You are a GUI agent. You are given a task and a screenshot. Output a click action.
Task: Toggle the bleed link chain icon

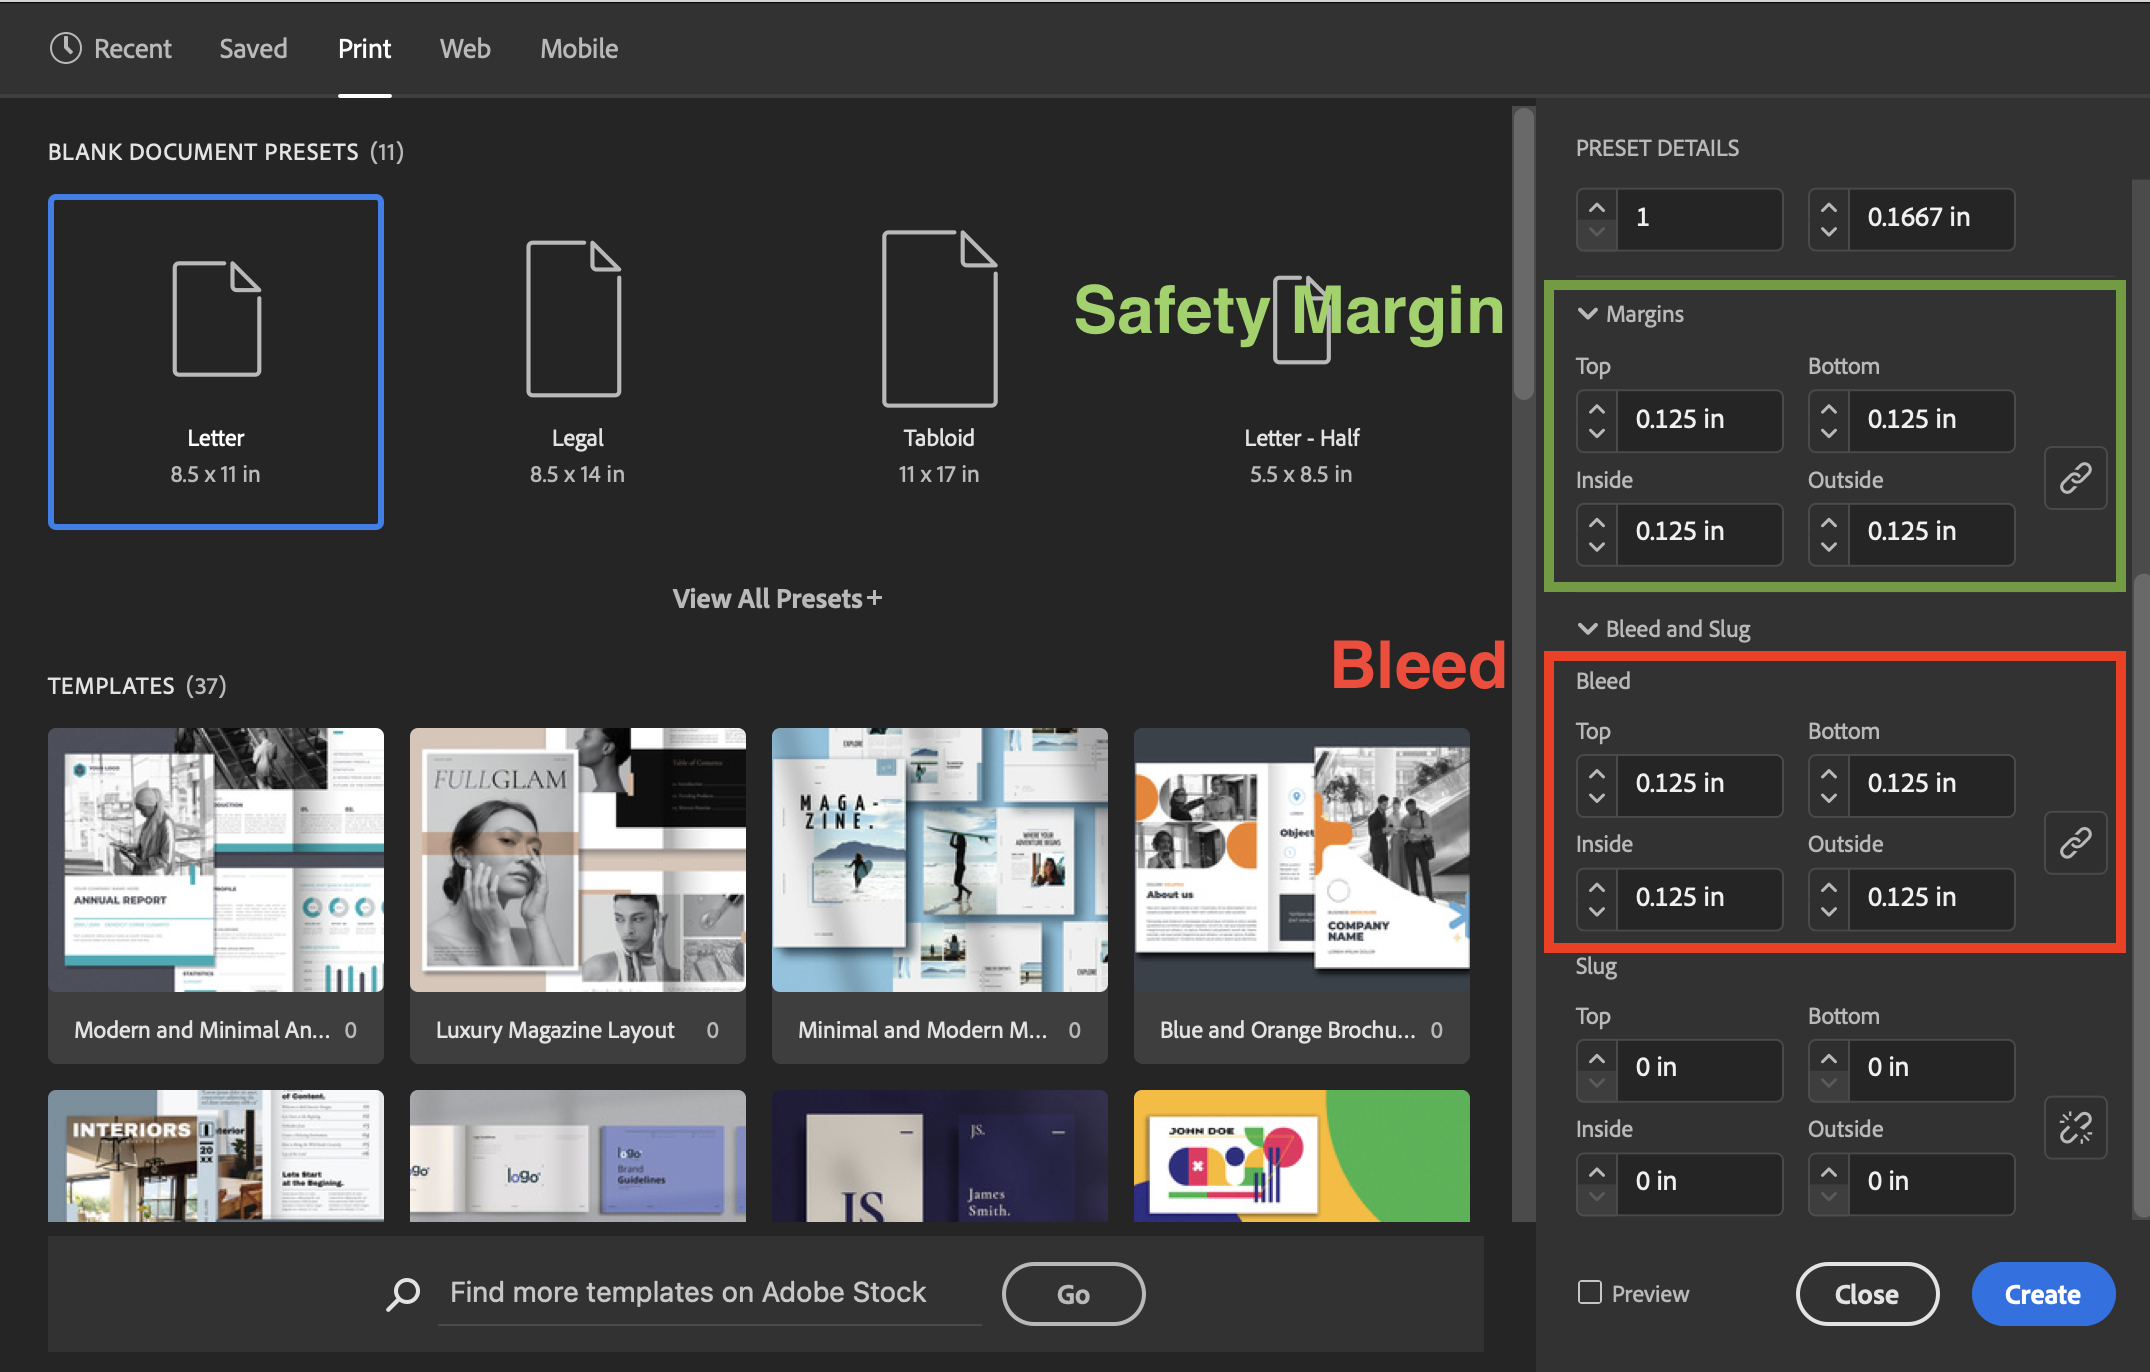point(2075,842)
